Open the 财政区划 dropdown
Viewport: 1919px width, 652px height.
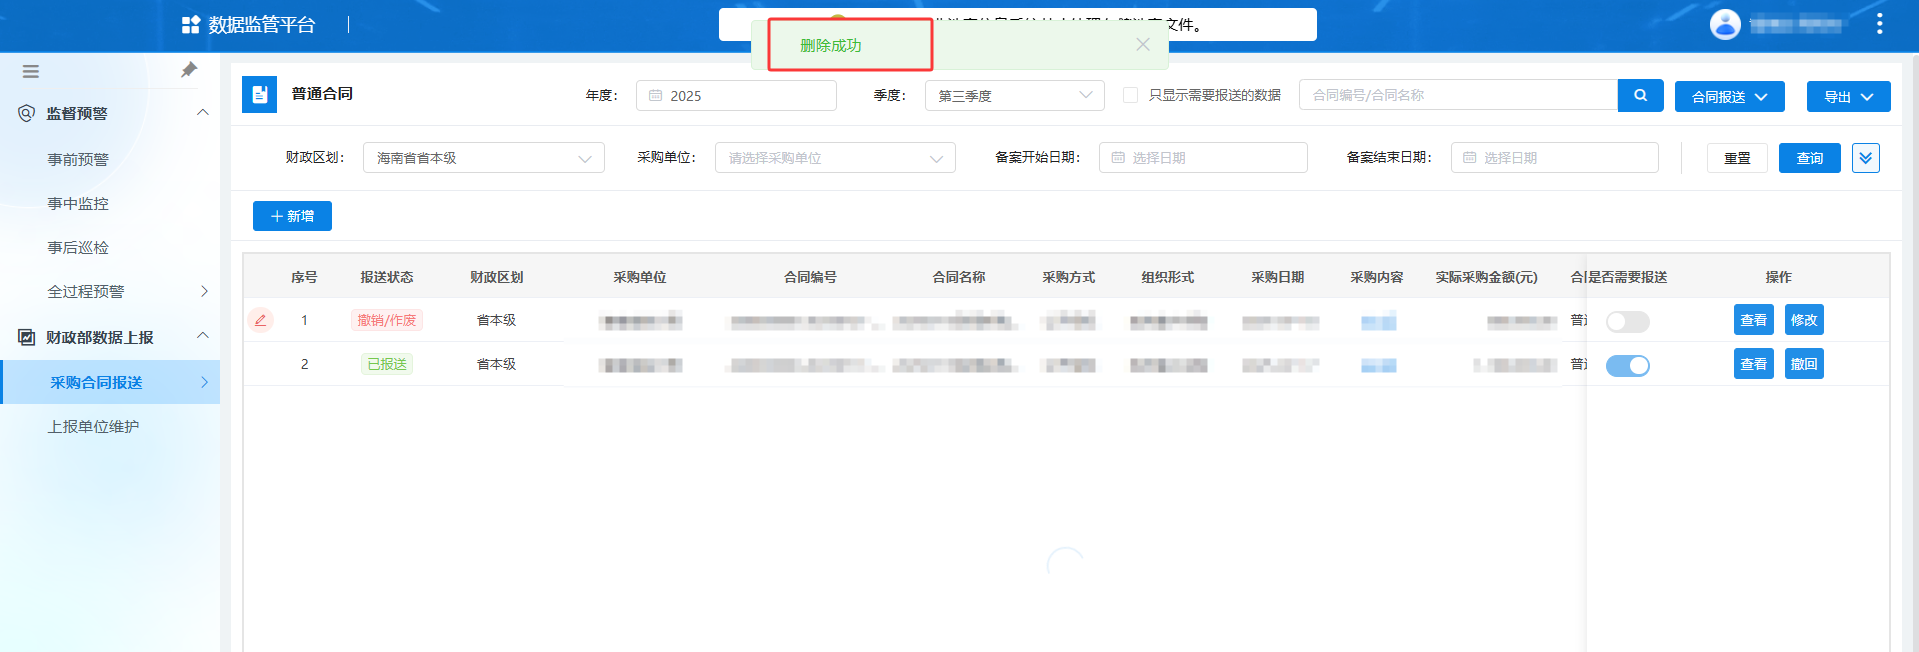[483, 158]
